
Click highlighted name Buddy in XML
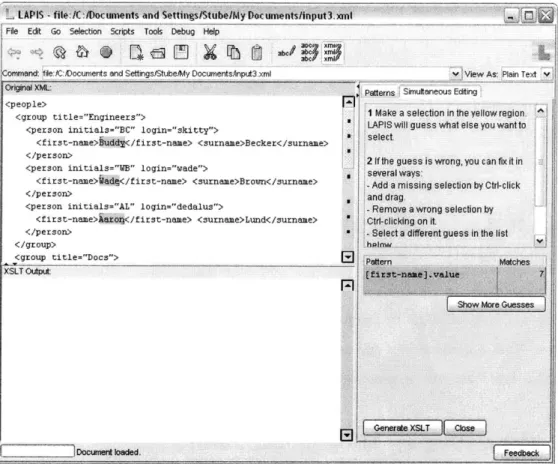click(x=112, y=143)
